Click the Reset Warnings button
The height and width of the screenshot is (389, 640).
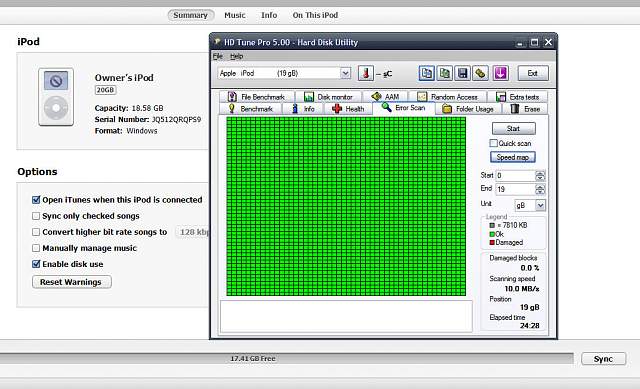click(x=71, y=282)
